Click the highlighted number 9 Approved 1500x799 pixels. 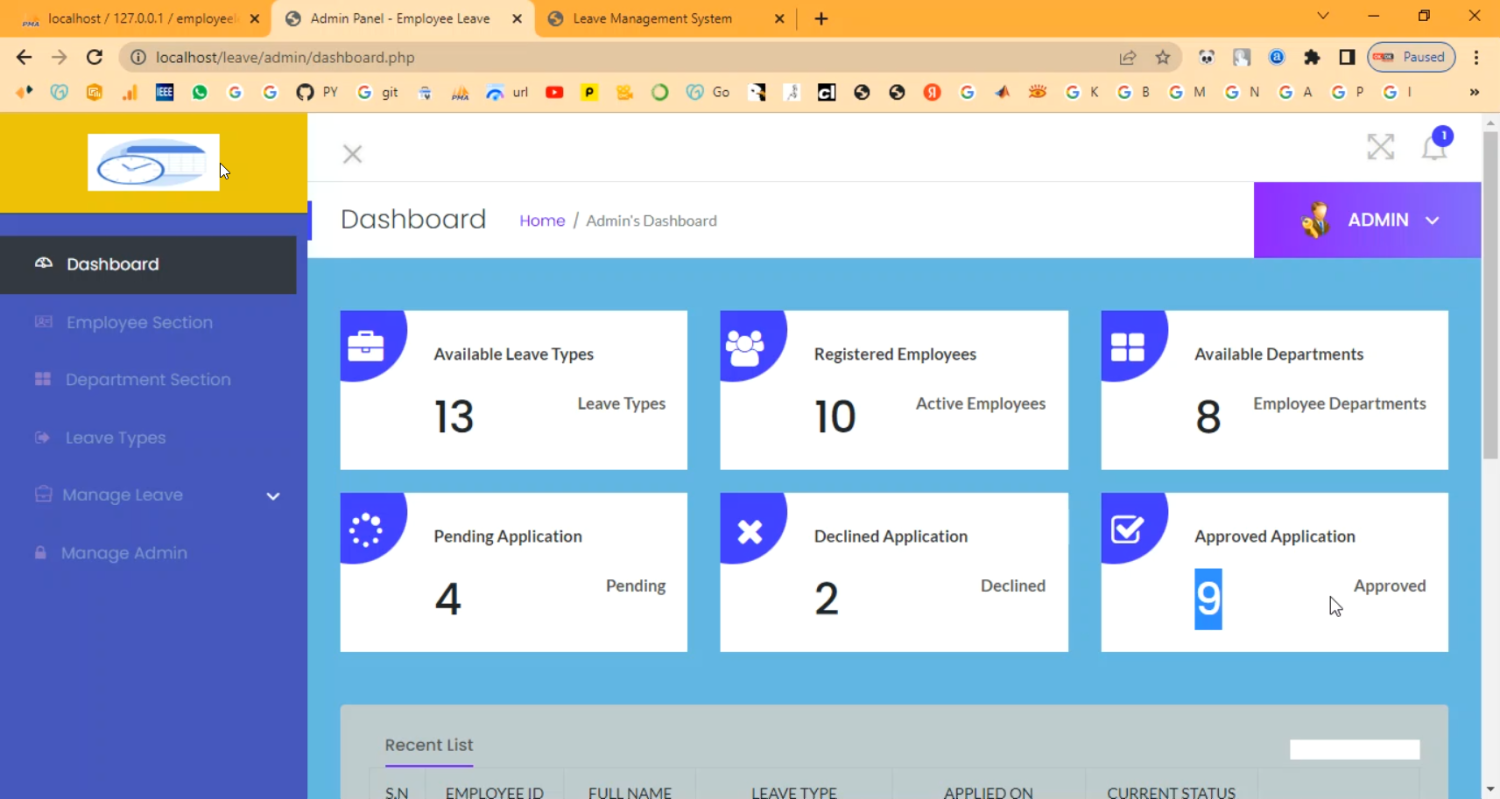point(1208,599)
